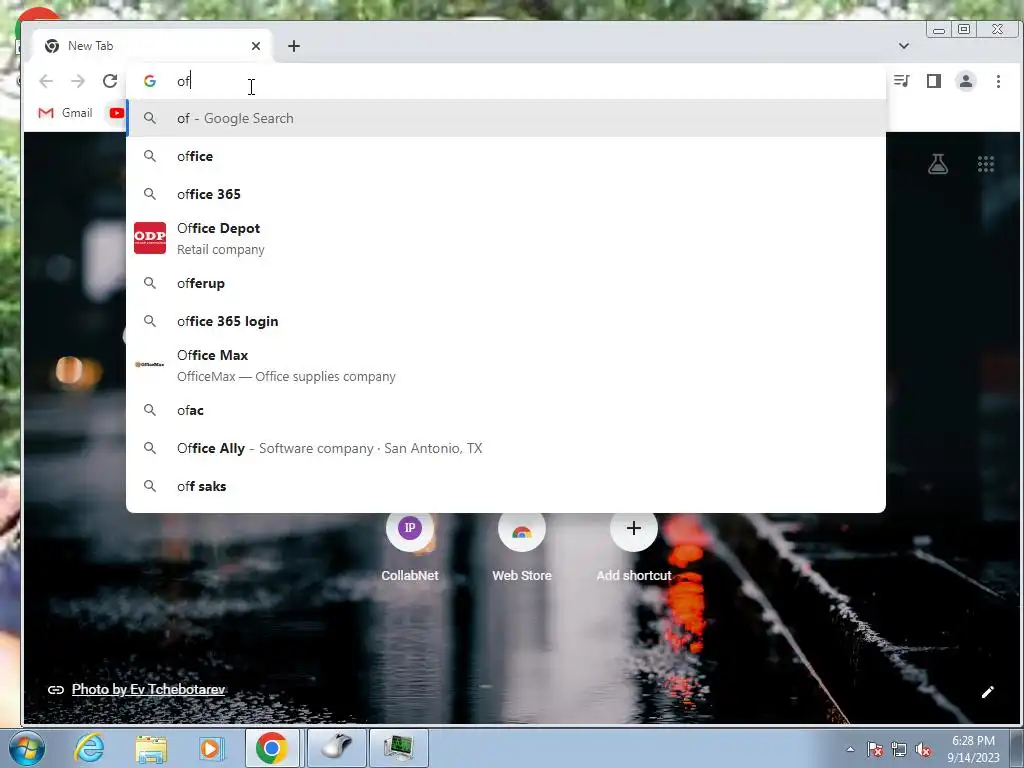This screenshot has height=768, width=1024.
Task: Open the Windows Start menu
Action: (27, 748)
